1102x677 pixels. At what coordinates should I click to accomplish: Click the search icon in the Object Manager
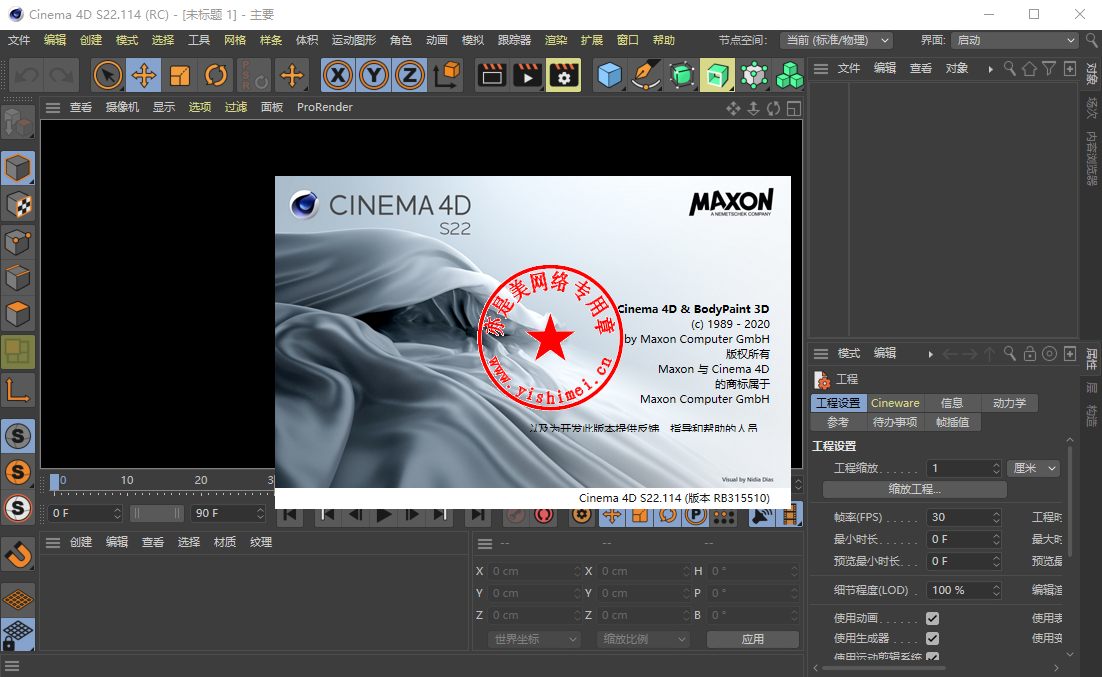click(1009, 68)
